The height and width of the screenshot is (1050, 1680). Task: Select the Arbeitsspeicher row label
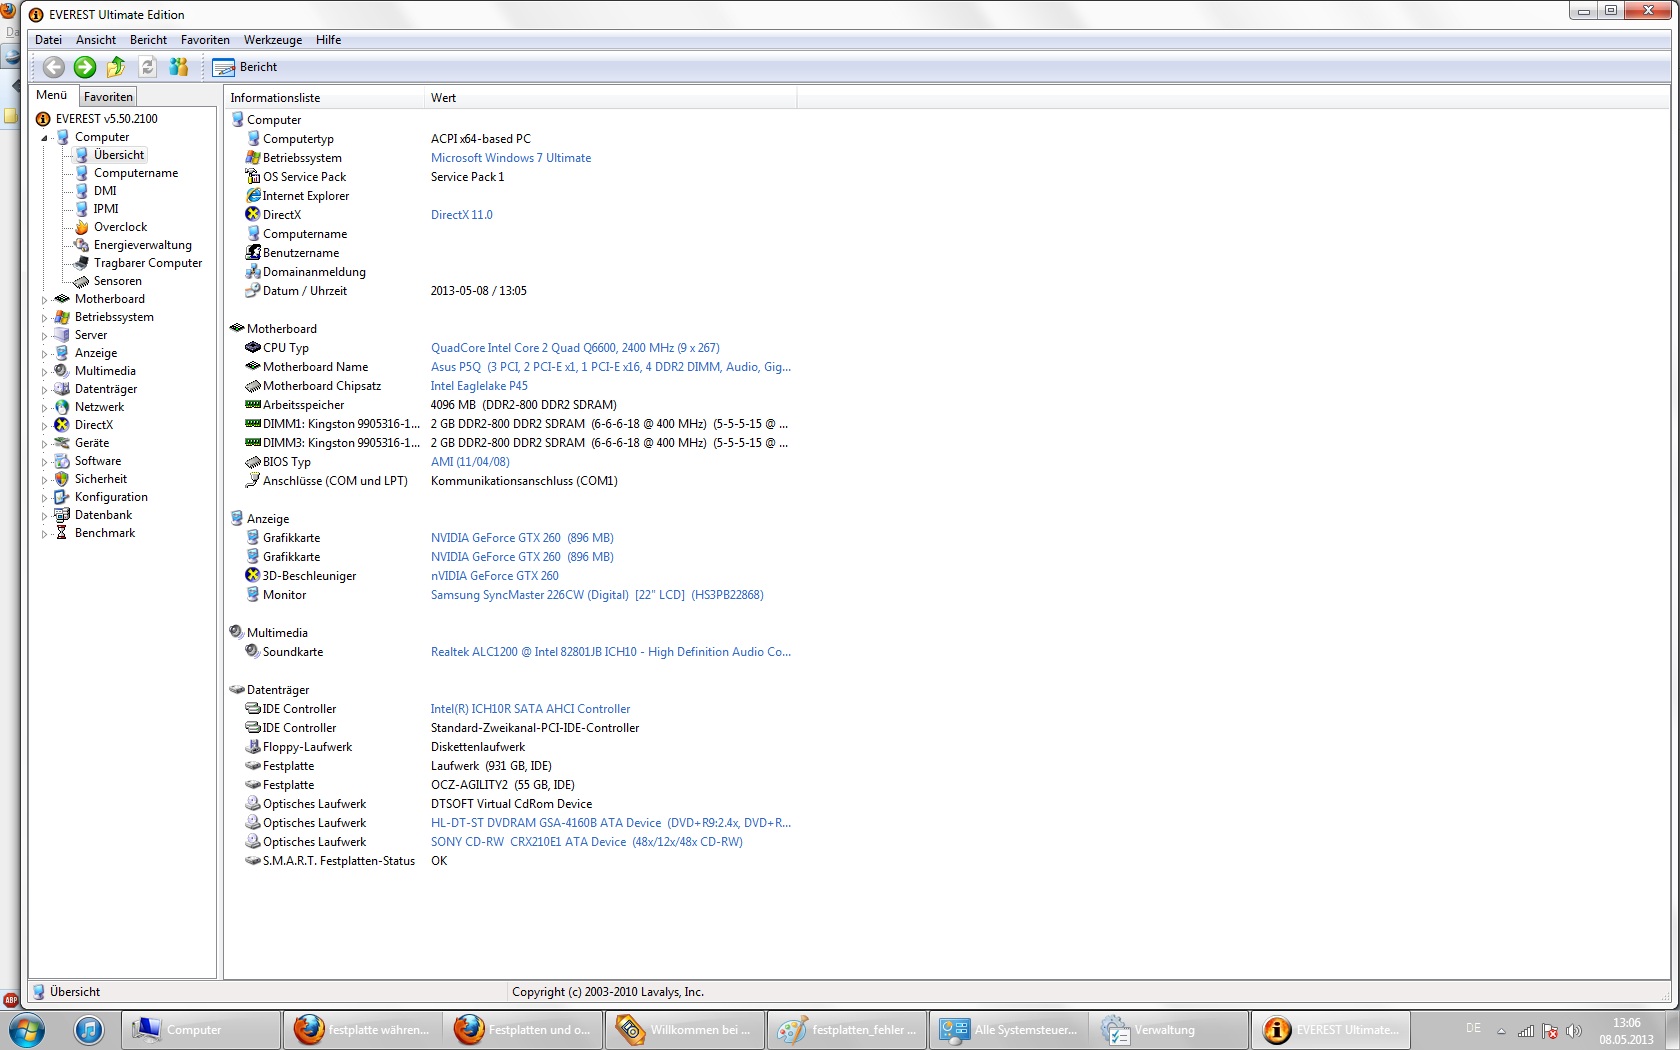click(303, 405)
